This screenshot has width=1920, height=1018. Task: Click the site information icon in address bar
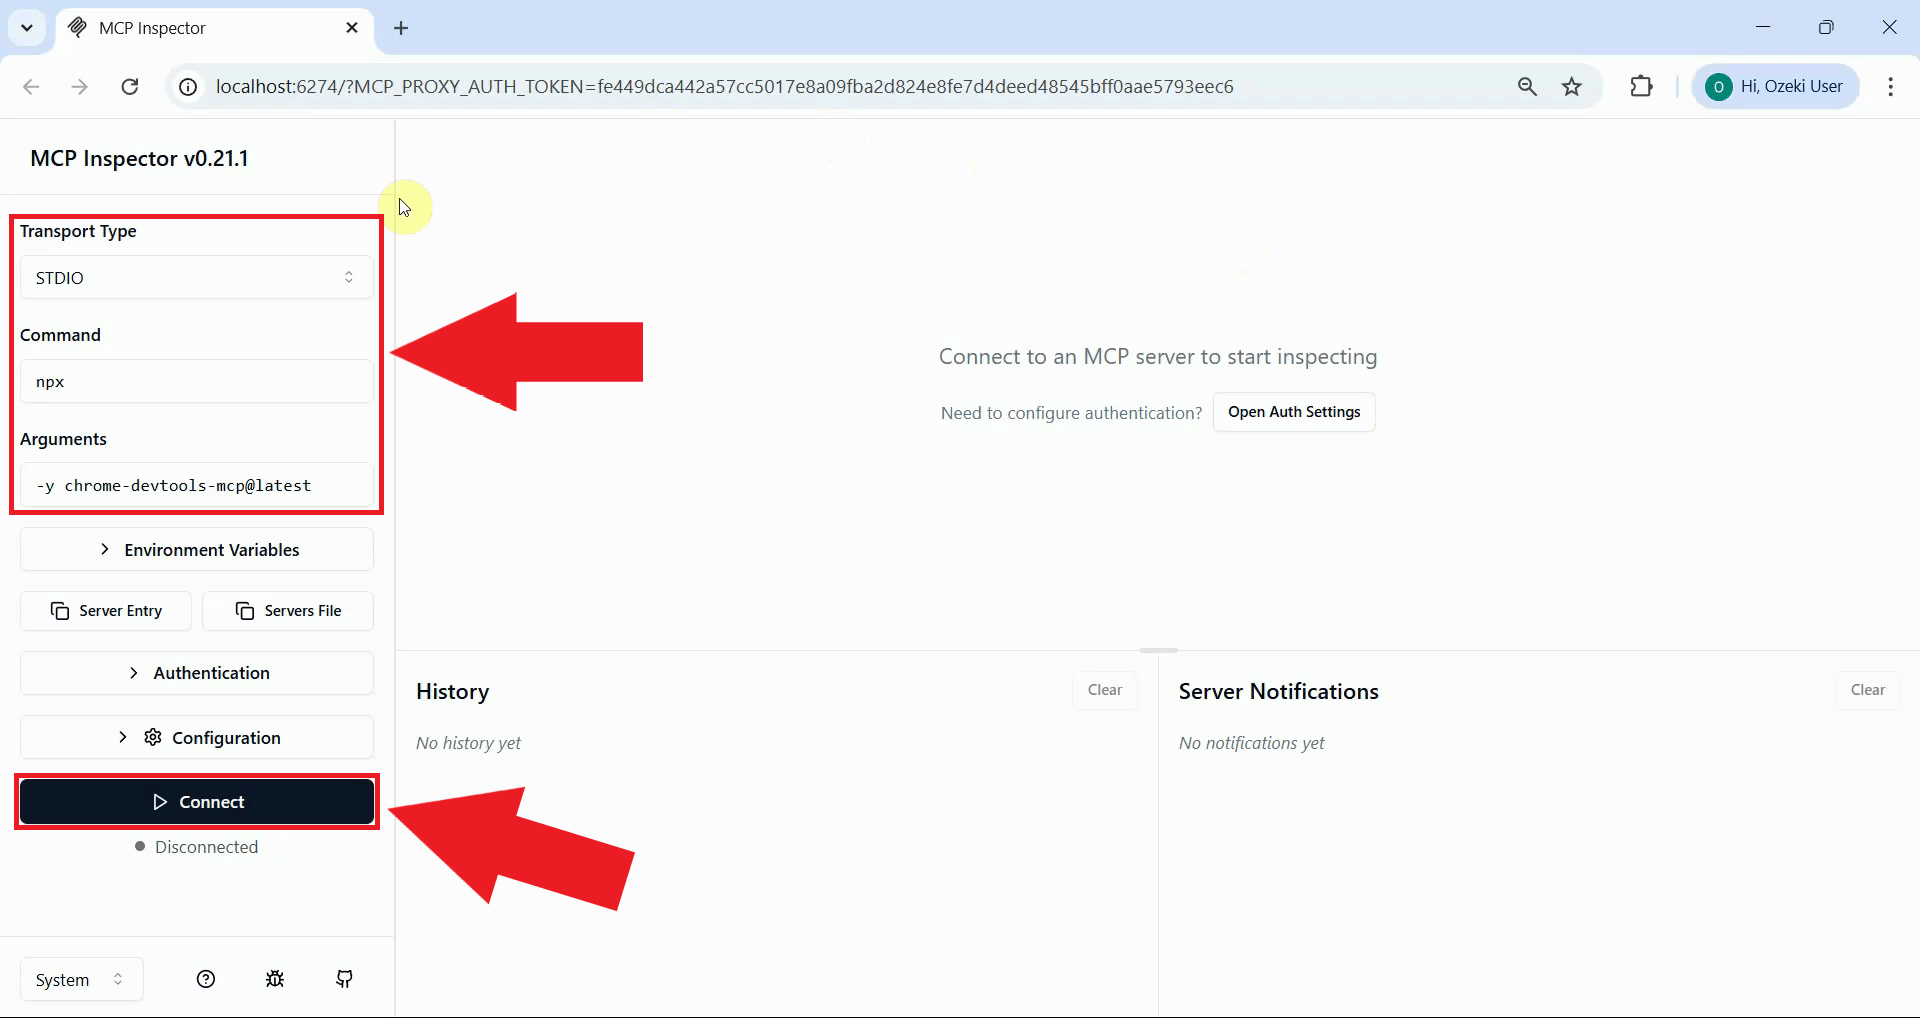point(187,86)
